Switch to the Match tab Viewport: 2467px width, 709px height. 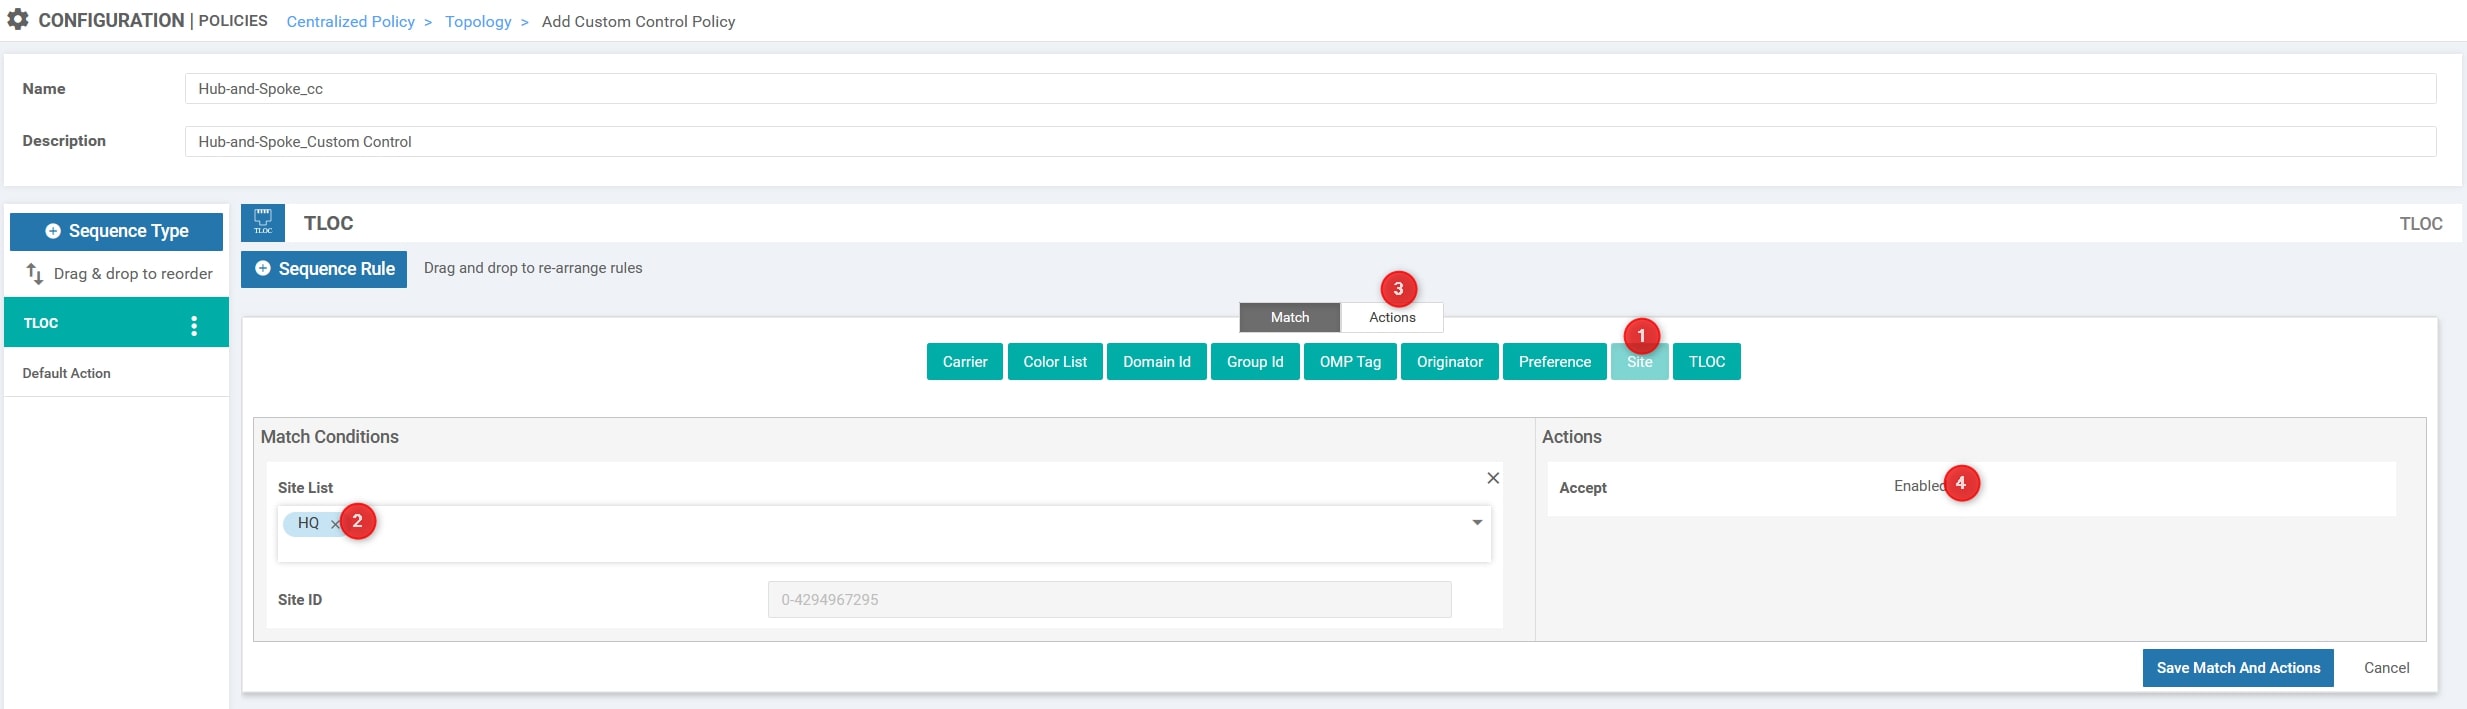pos(1289,317)
